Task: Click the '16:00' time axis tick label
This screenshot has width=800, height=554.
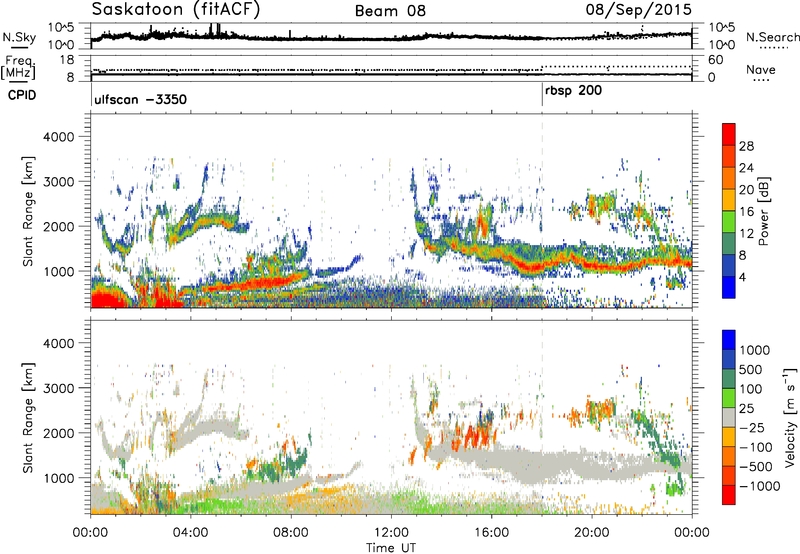Action: [491, 533]
